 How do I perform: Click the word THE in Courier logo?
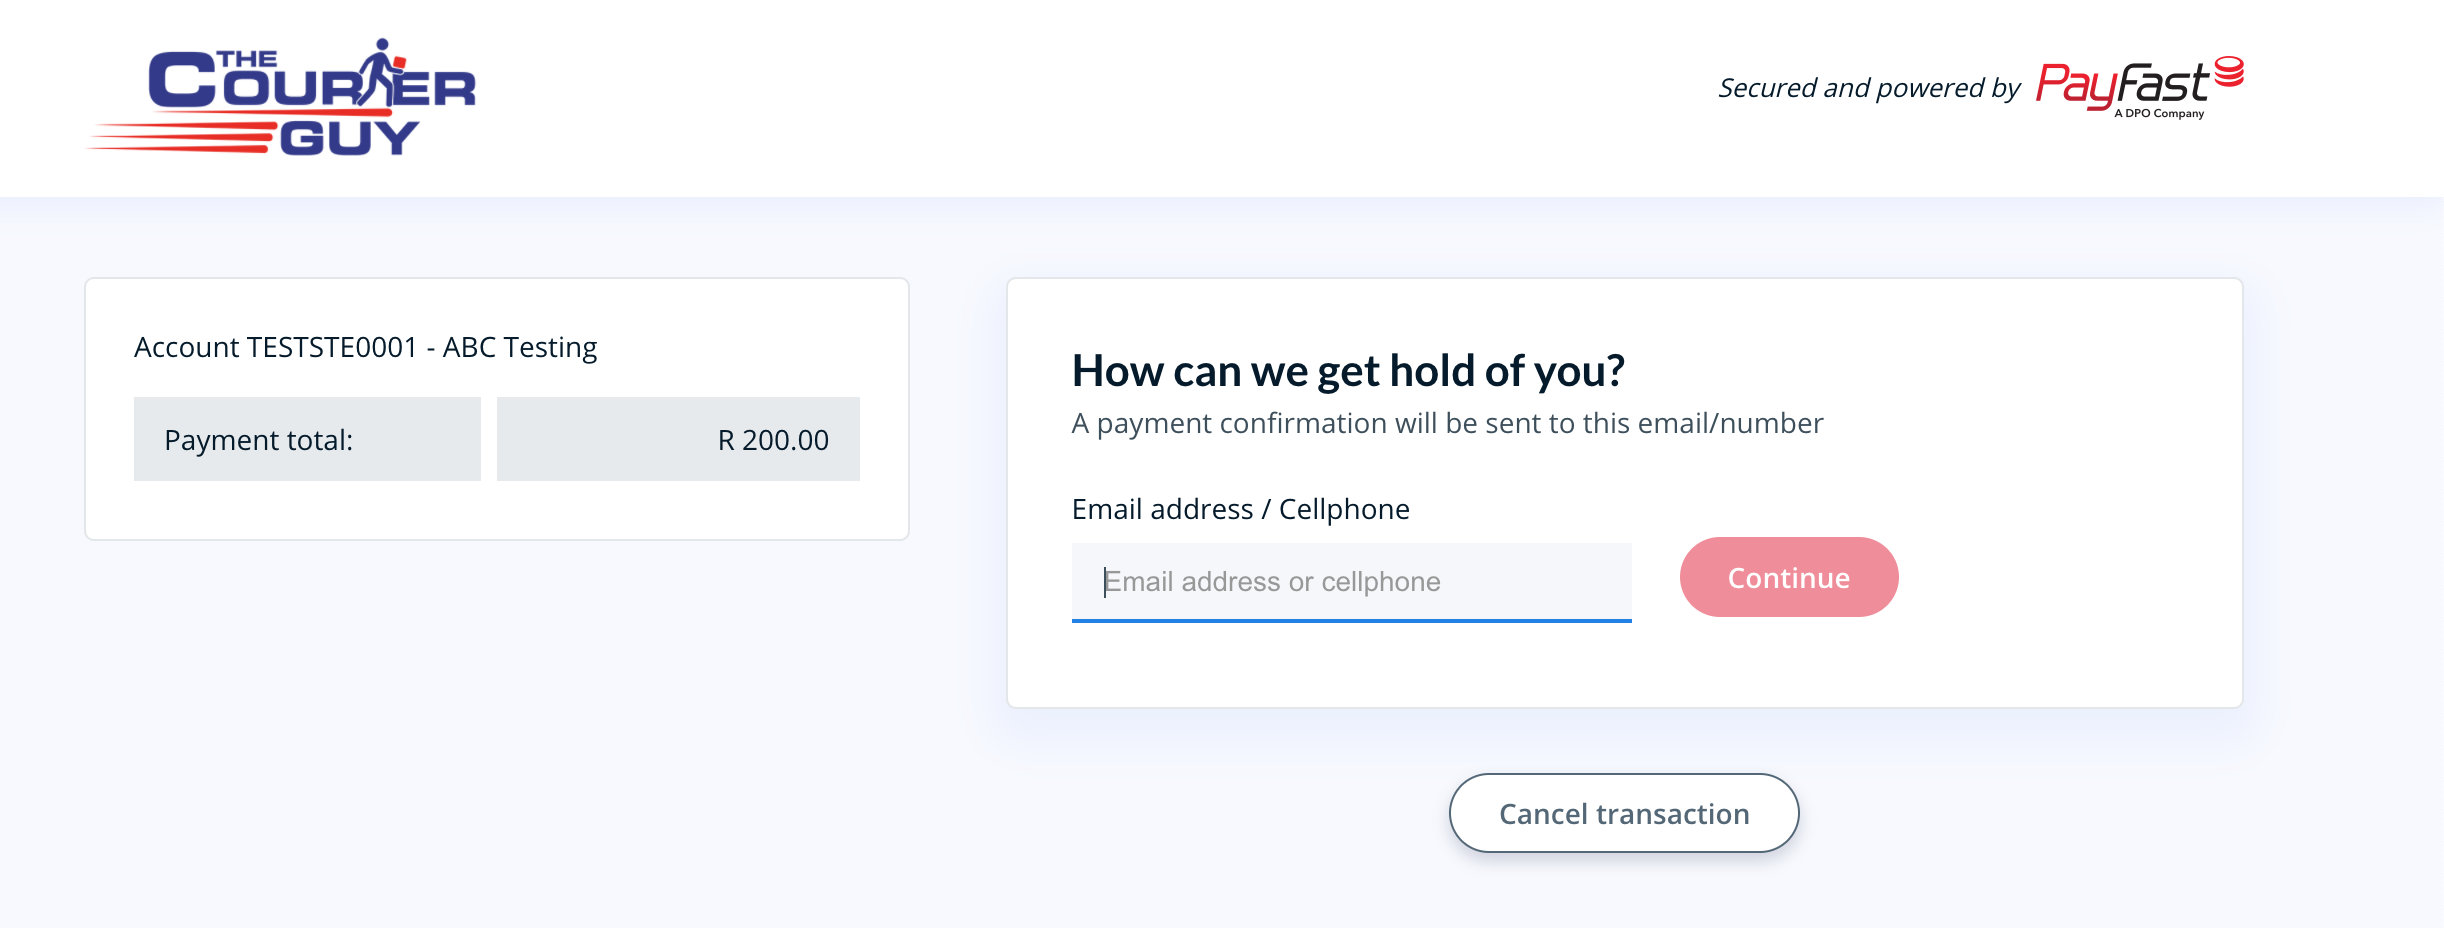[x=246, y=59]
